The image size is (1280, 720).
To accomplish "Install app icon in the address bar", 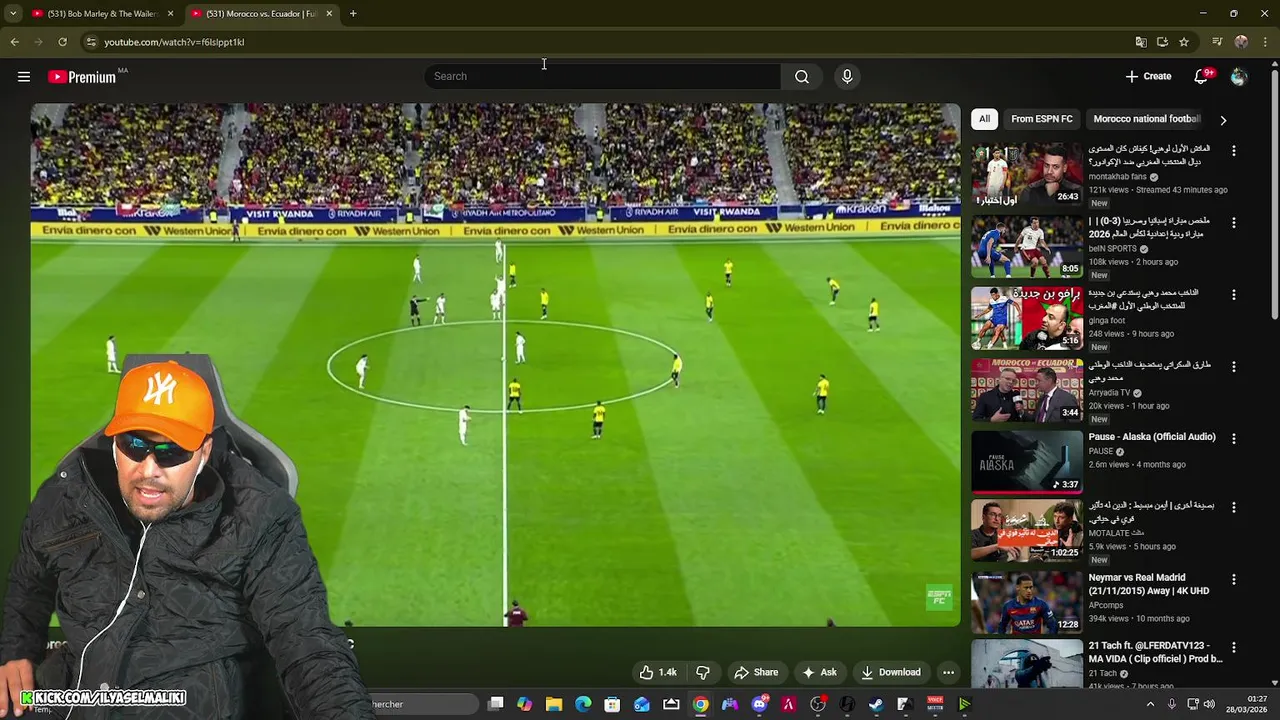I will (1162, 42).
